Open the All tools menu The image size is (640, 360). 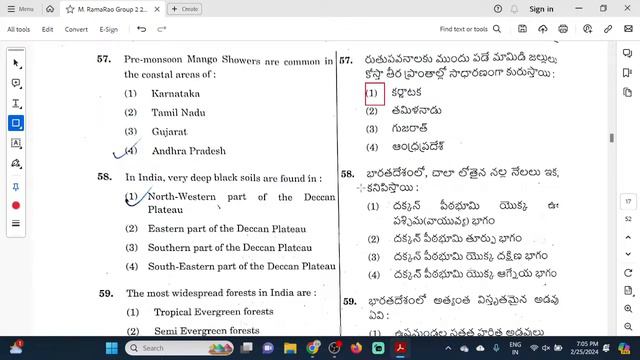[19, 29]
